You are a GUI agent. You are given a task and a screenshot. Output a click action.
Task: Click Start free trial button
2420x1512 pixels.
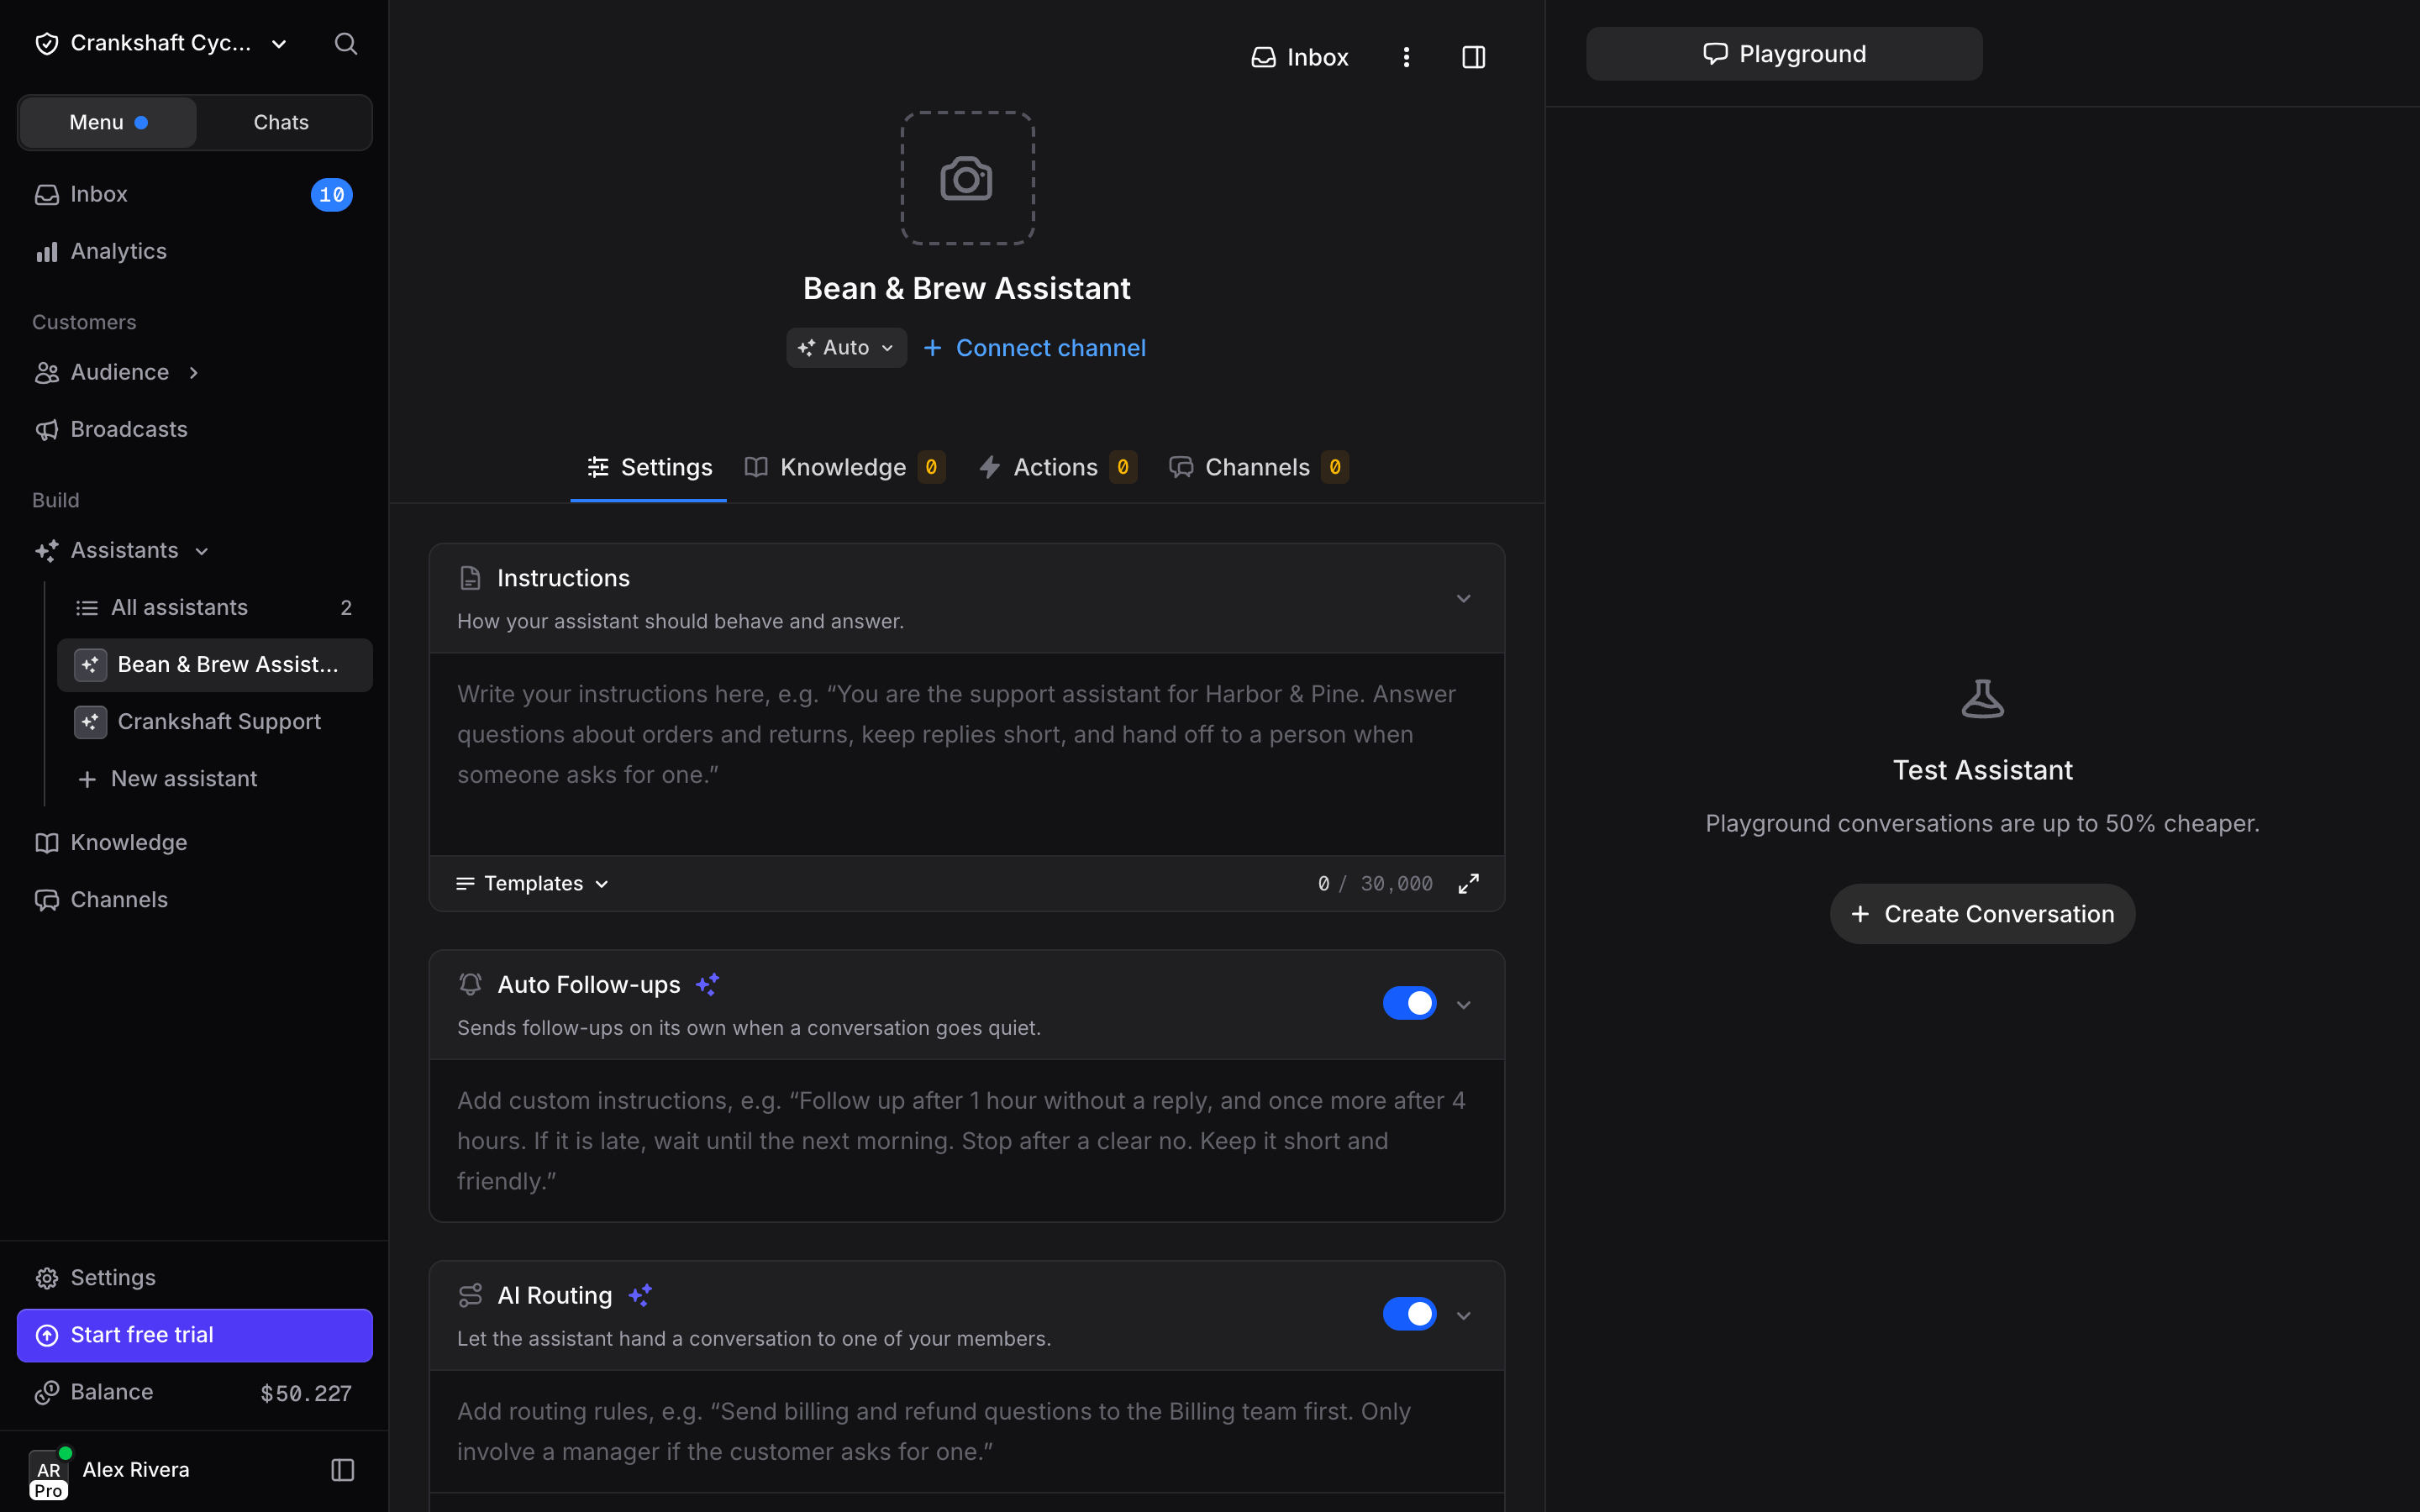[x=194, y=1335]
